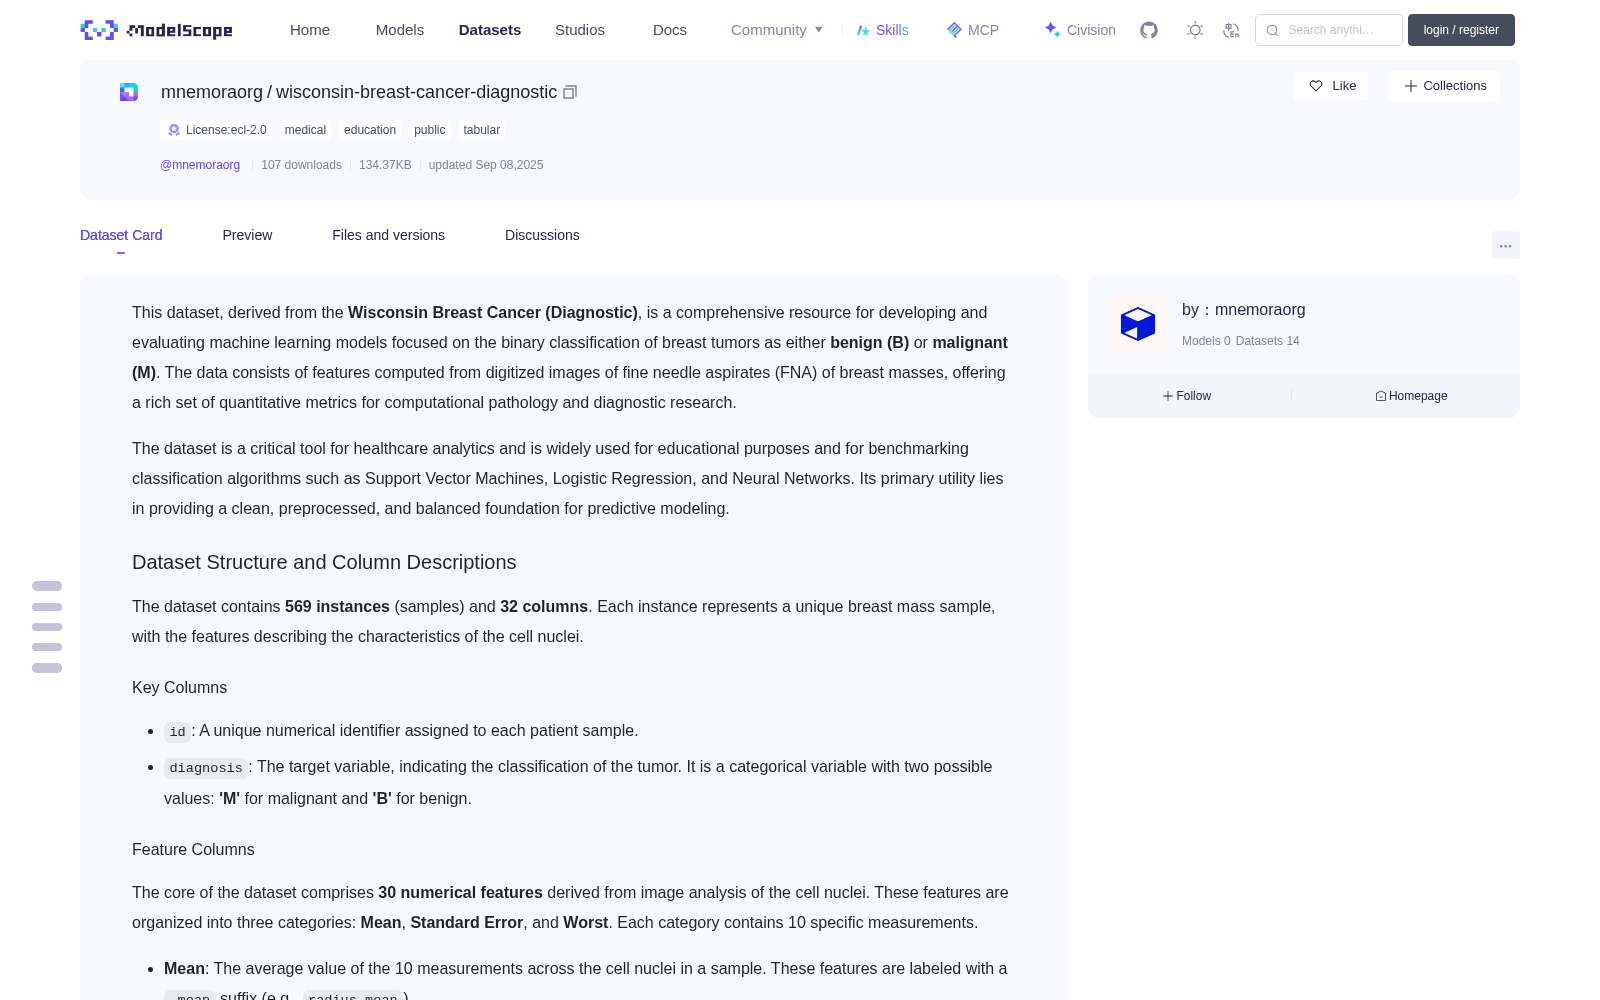The image size is (1600, 1000).
Task: Click the License:ecl-2.0 tag
Action: [x=217, y=130]
